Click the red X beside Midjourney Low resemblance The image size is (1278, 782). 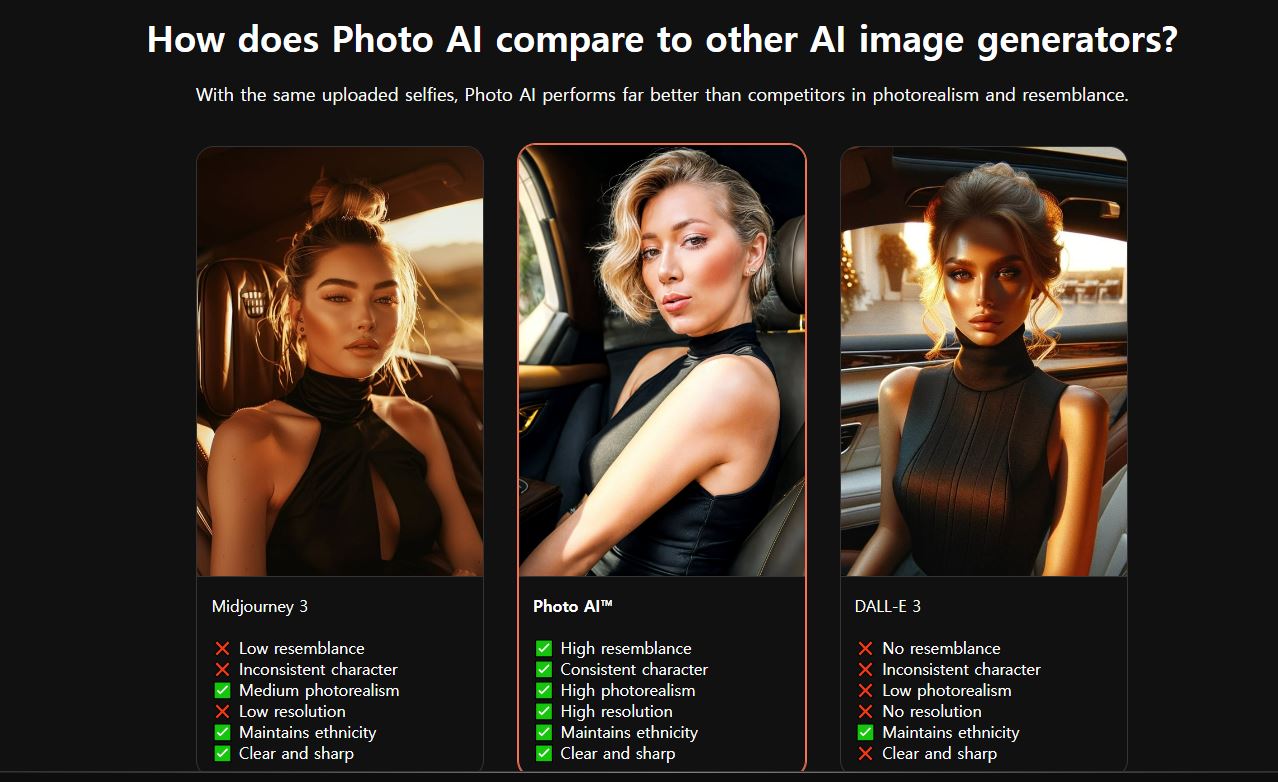222,648
